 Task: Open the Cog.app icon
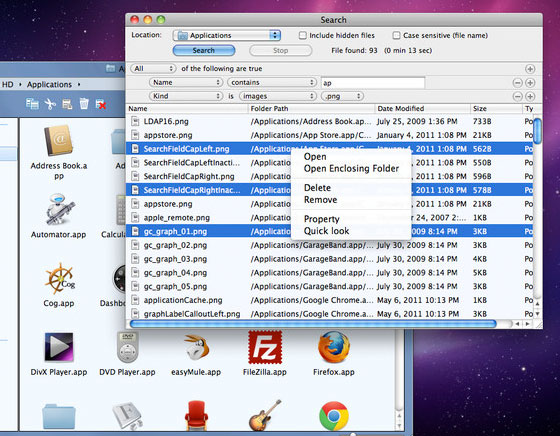coord(59,279)
